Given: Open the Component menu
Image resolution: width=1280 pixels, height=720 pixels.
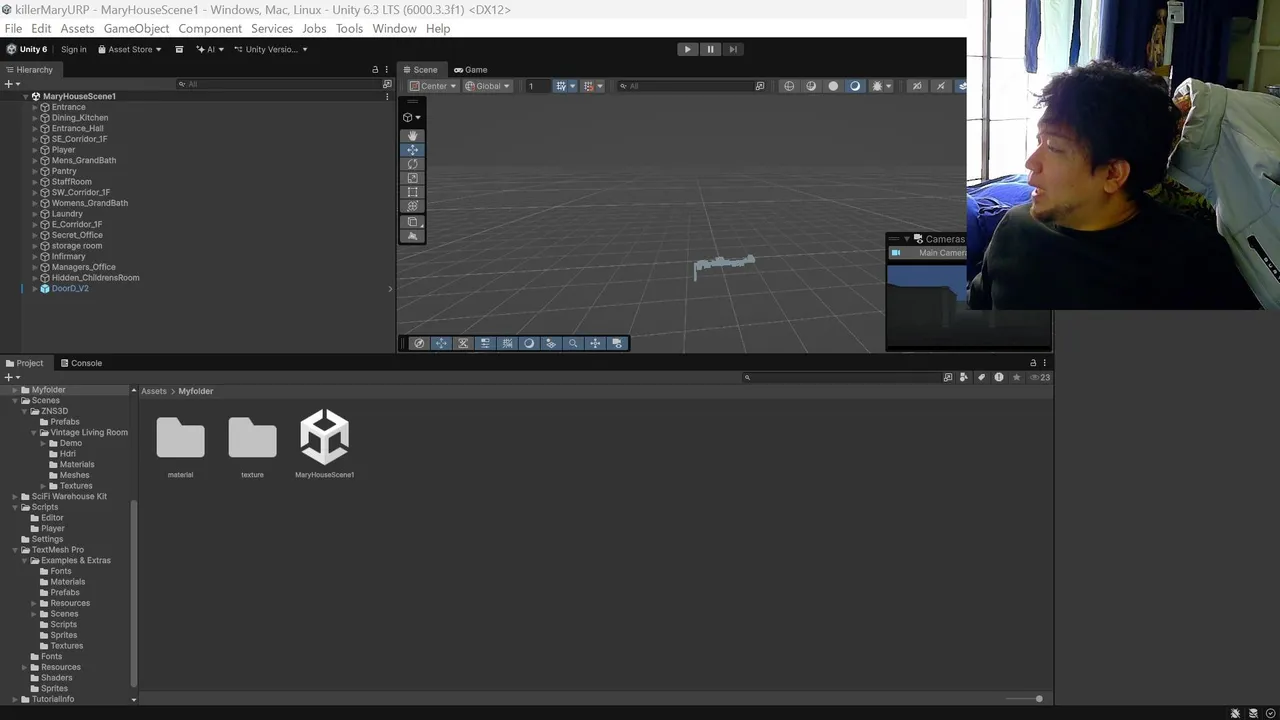Looking at the screenshot, I should coord(210,28).
